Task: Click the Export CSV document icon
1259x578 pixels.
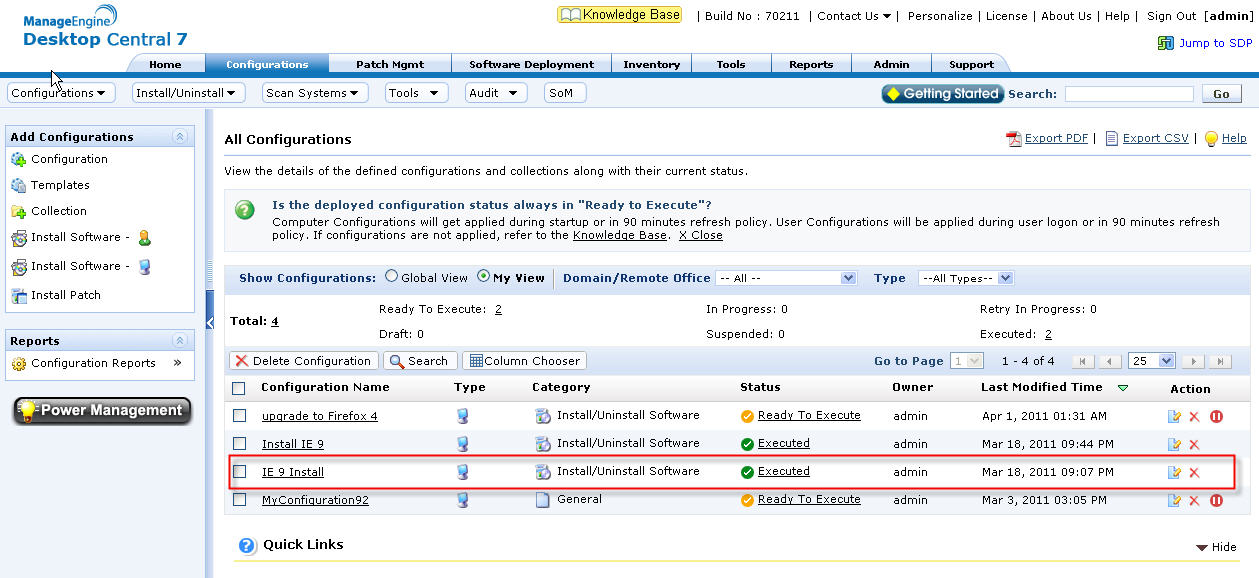Action: tap(1111, 139)
